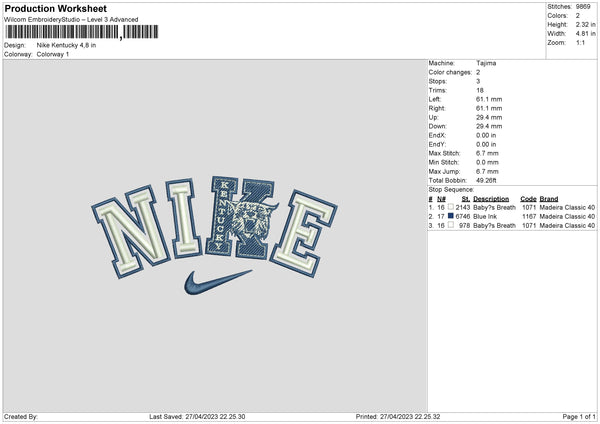Click the Production Worksheet title

(x=56, y=8)
